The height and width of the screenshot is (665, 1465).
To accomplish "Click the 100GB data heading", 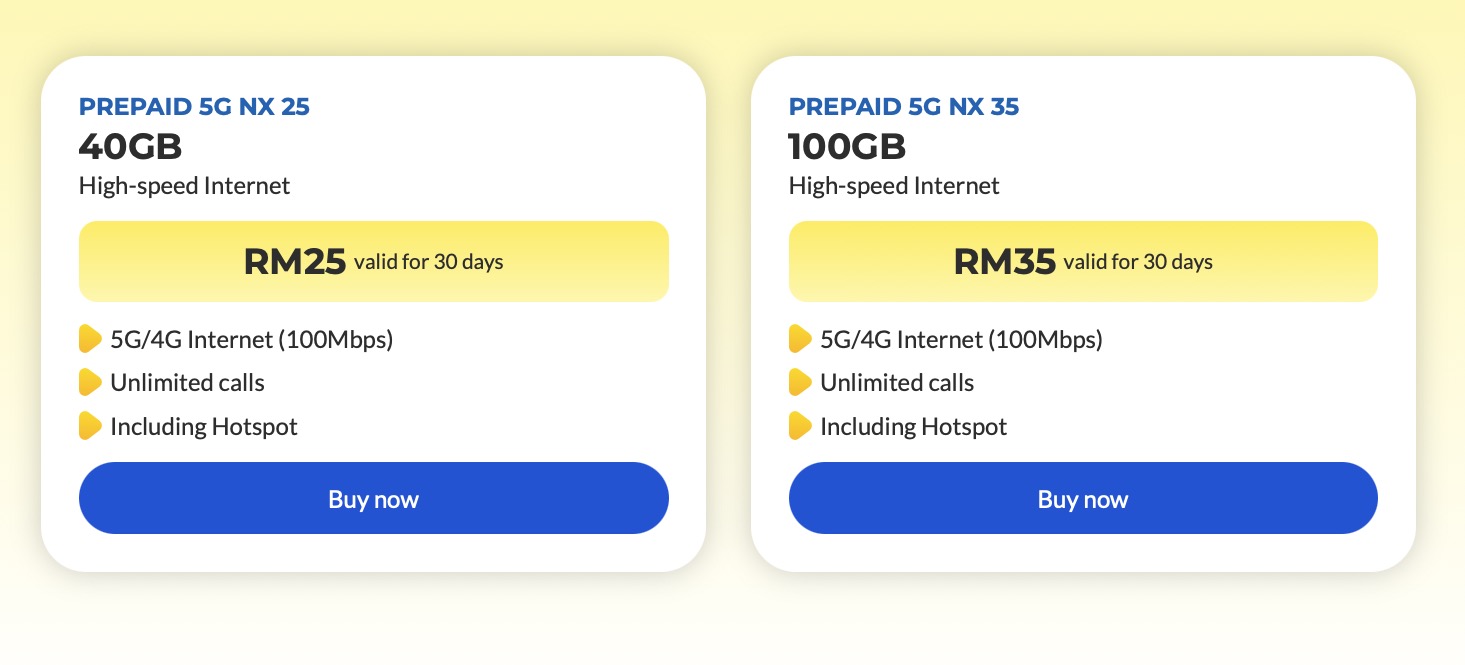I will point(847,147).
